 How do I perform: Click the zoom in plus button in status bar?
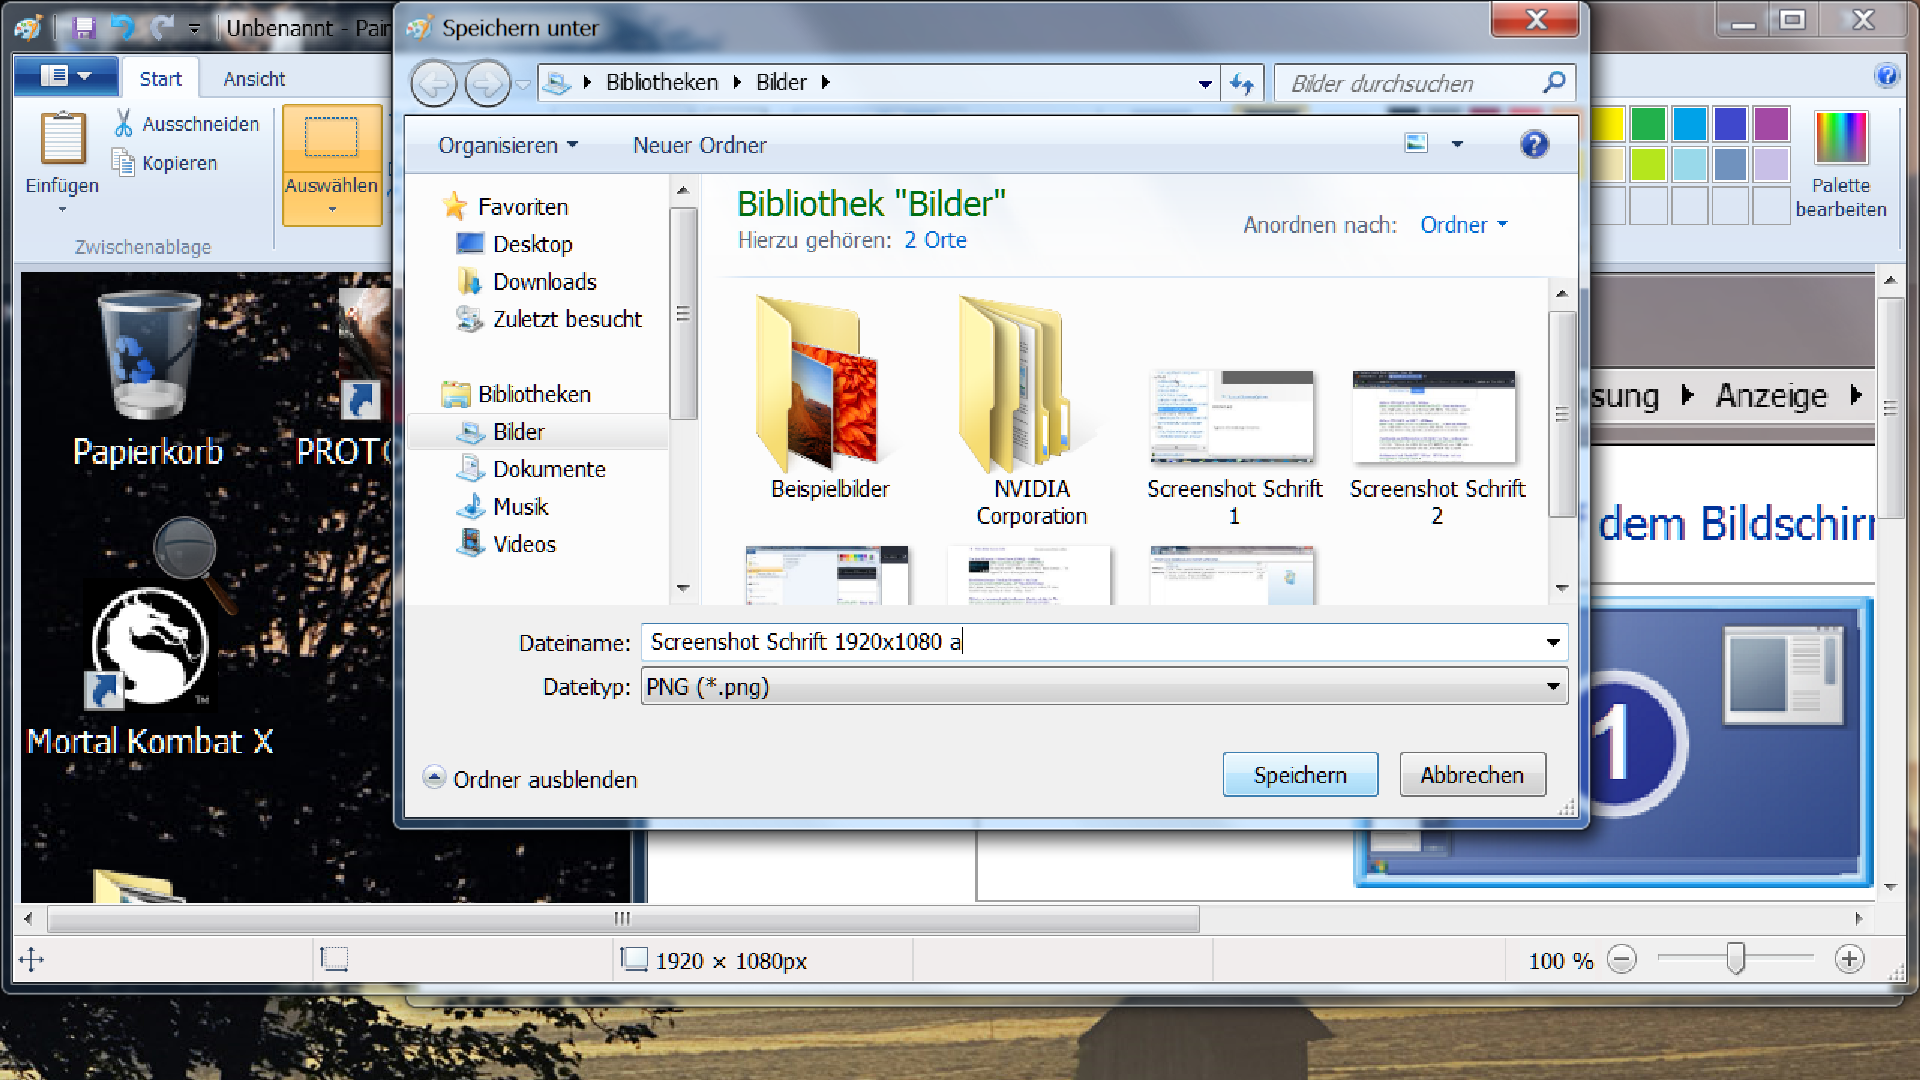tap(1849, 959)
